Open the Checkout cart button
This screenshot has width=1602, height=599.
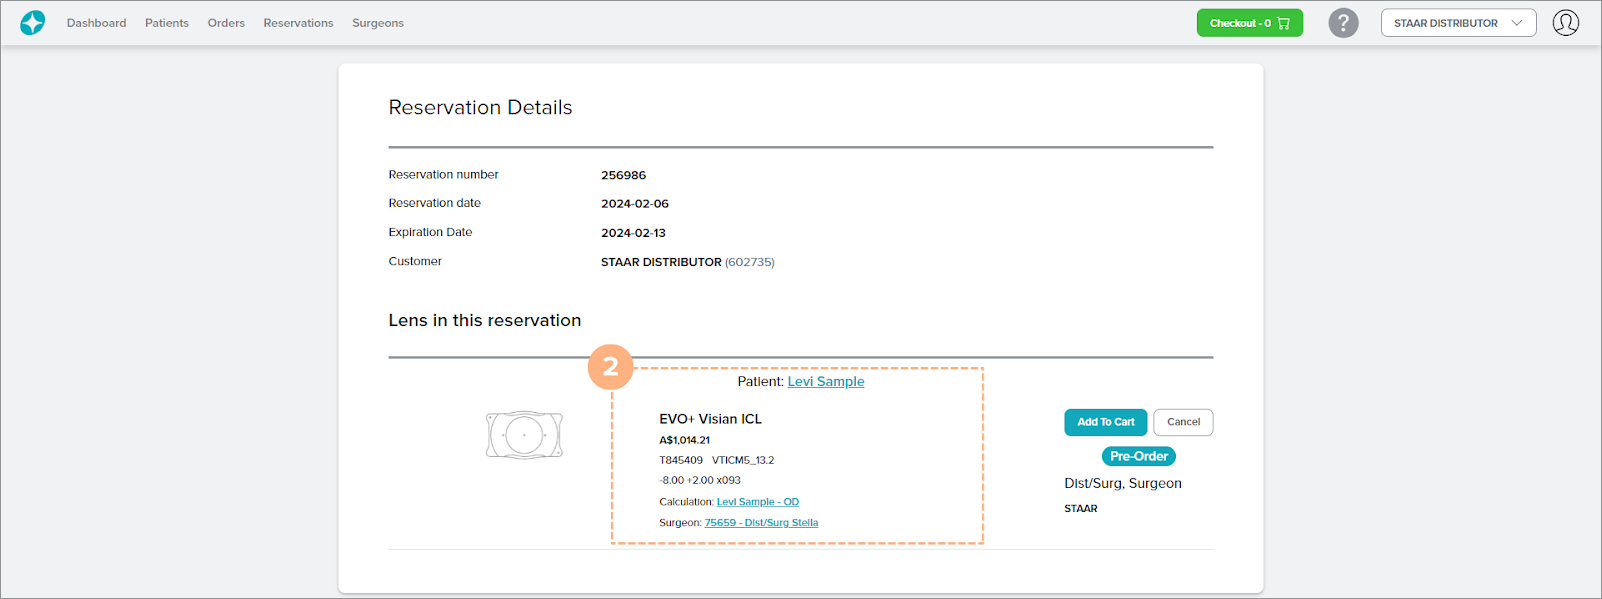coord(1249,23)
